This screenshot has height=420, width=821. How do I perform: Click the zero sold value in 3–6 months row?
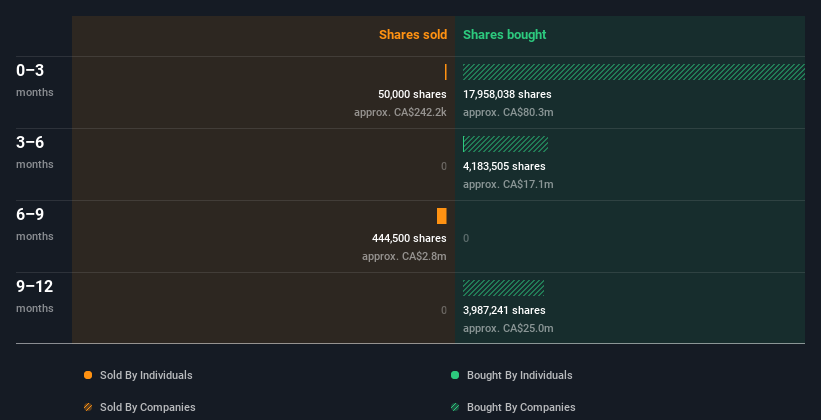pos(444,166)
